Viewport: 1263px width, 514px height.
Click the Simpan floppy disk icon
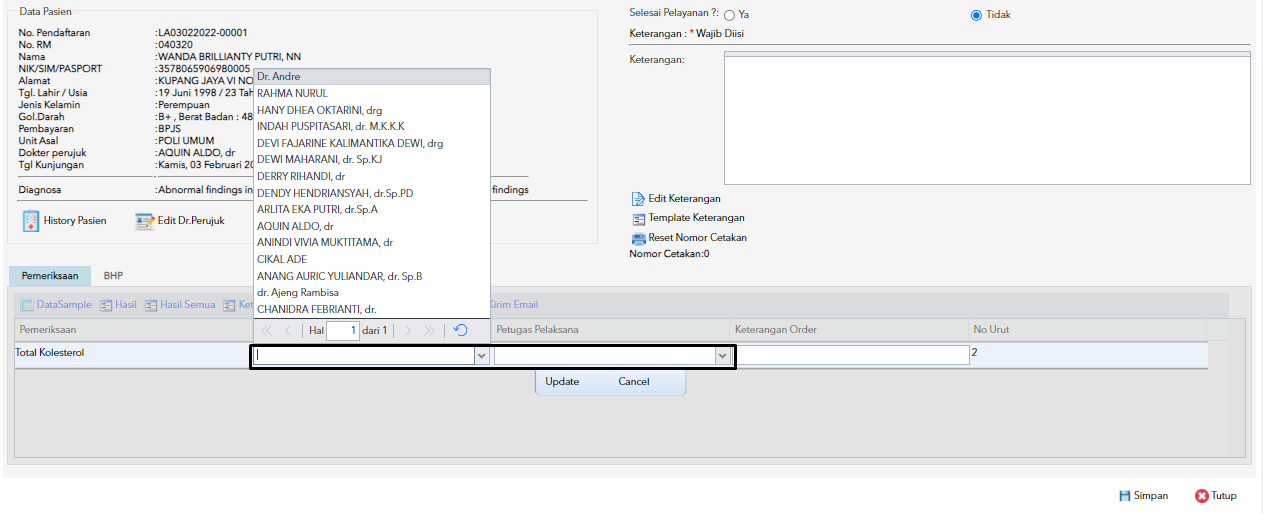tap(1124, 496)
